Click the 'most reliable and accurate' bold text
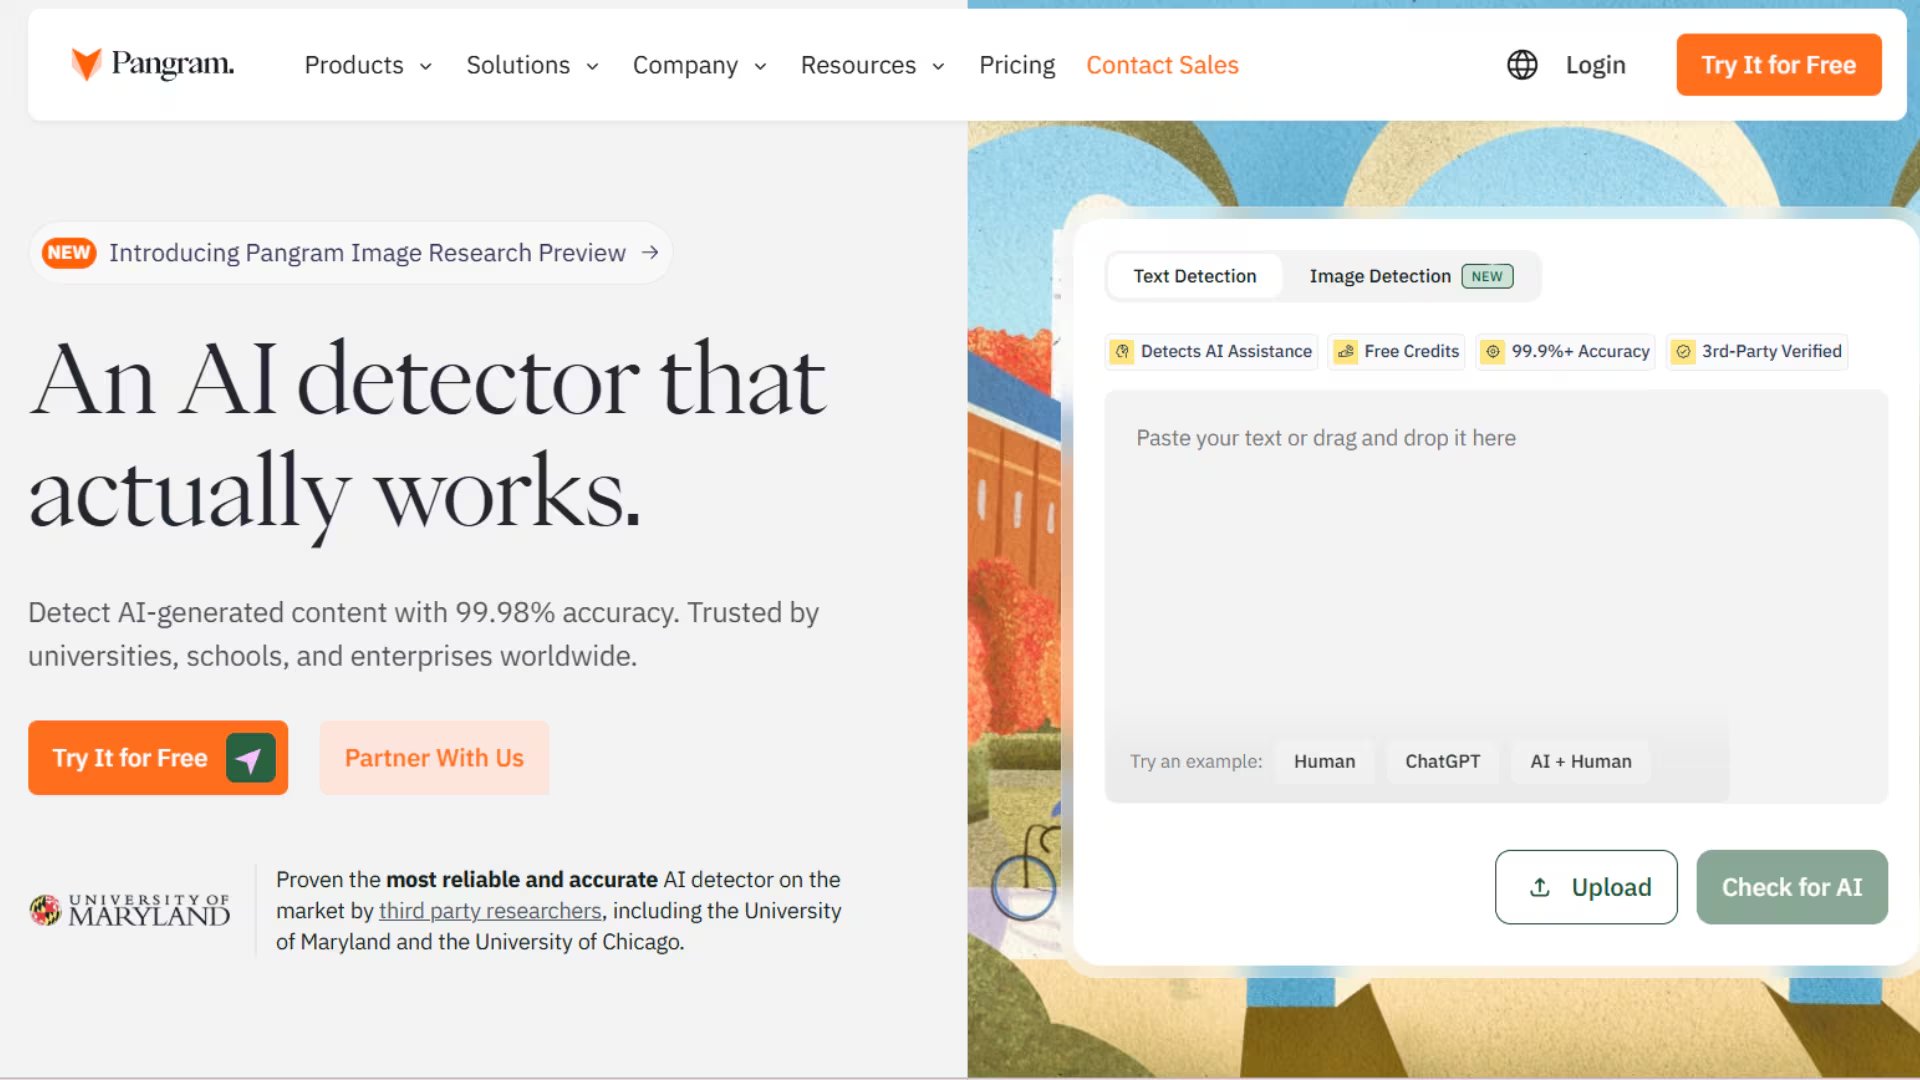Screen dimensions: 1920x1080 click(x=522, y=880)
